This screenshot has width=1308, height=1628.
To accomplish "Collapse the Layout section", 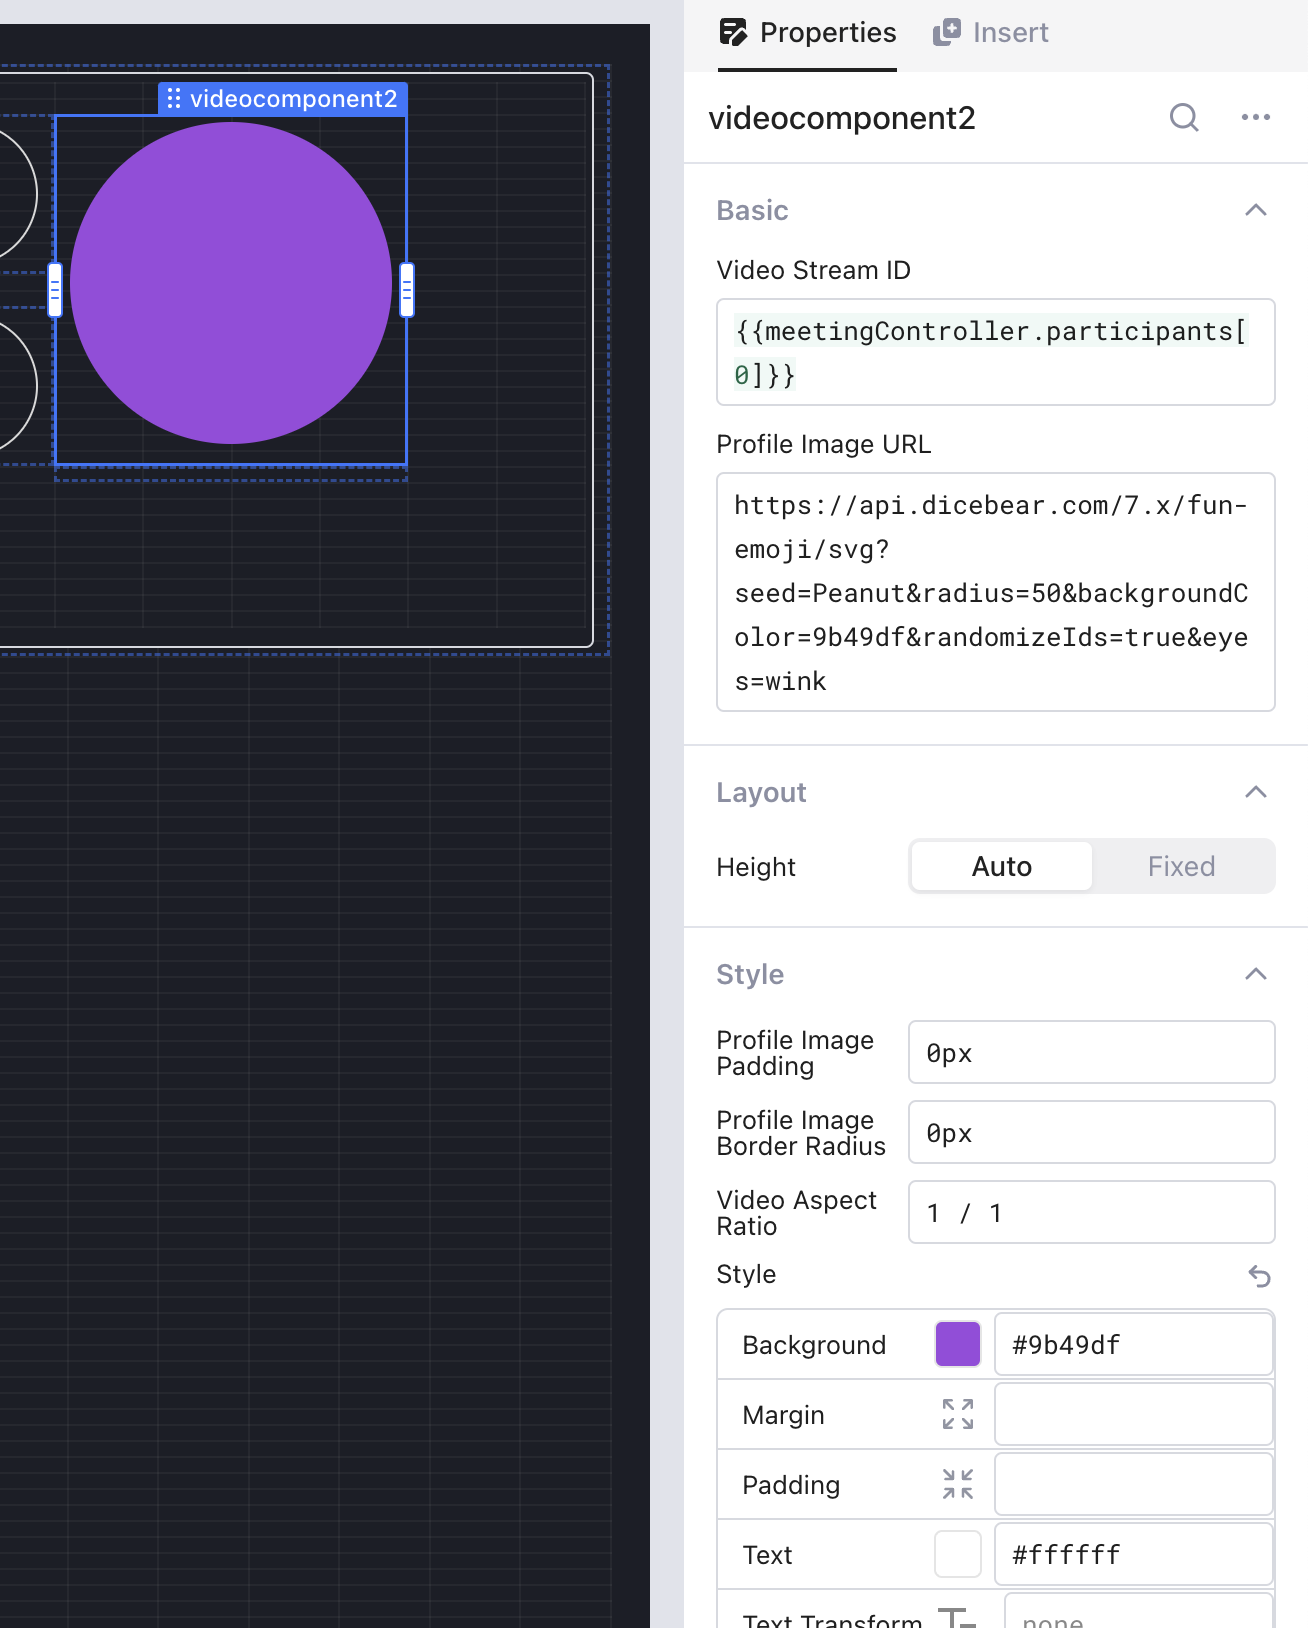I will pyautogui.click(x=1255, y=792).
